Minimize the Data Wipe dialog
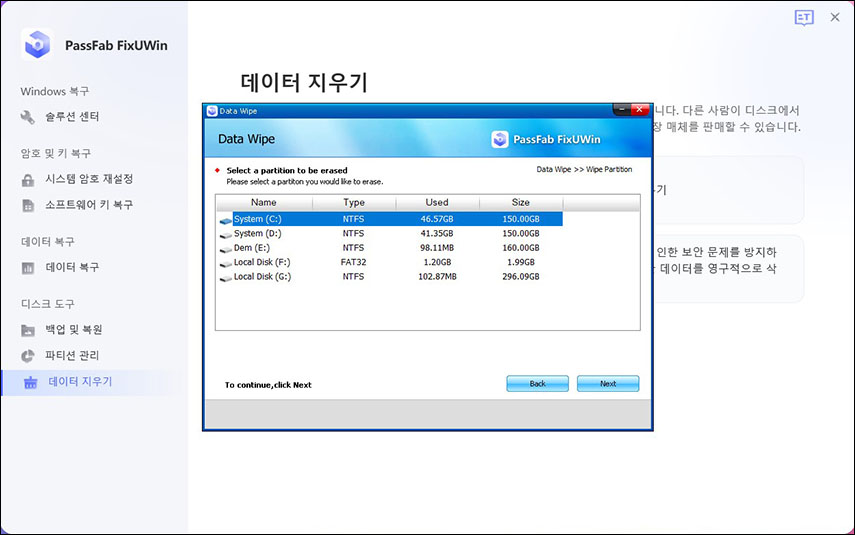The height and width of the screenshot is (535, 855). tap(622, 110)
